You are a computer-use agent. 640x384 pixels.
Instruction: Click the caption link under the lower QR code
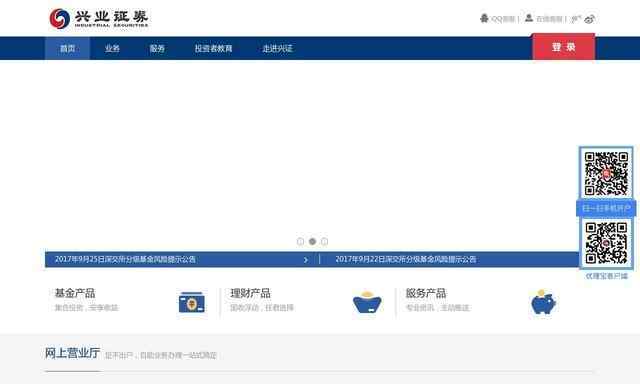pyautogui.click(x=607, y=276)
